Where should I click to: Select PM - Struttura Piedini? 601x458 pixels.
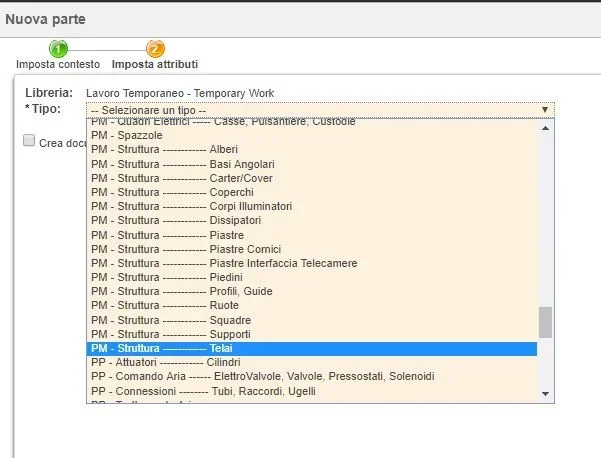click(312, 277)
